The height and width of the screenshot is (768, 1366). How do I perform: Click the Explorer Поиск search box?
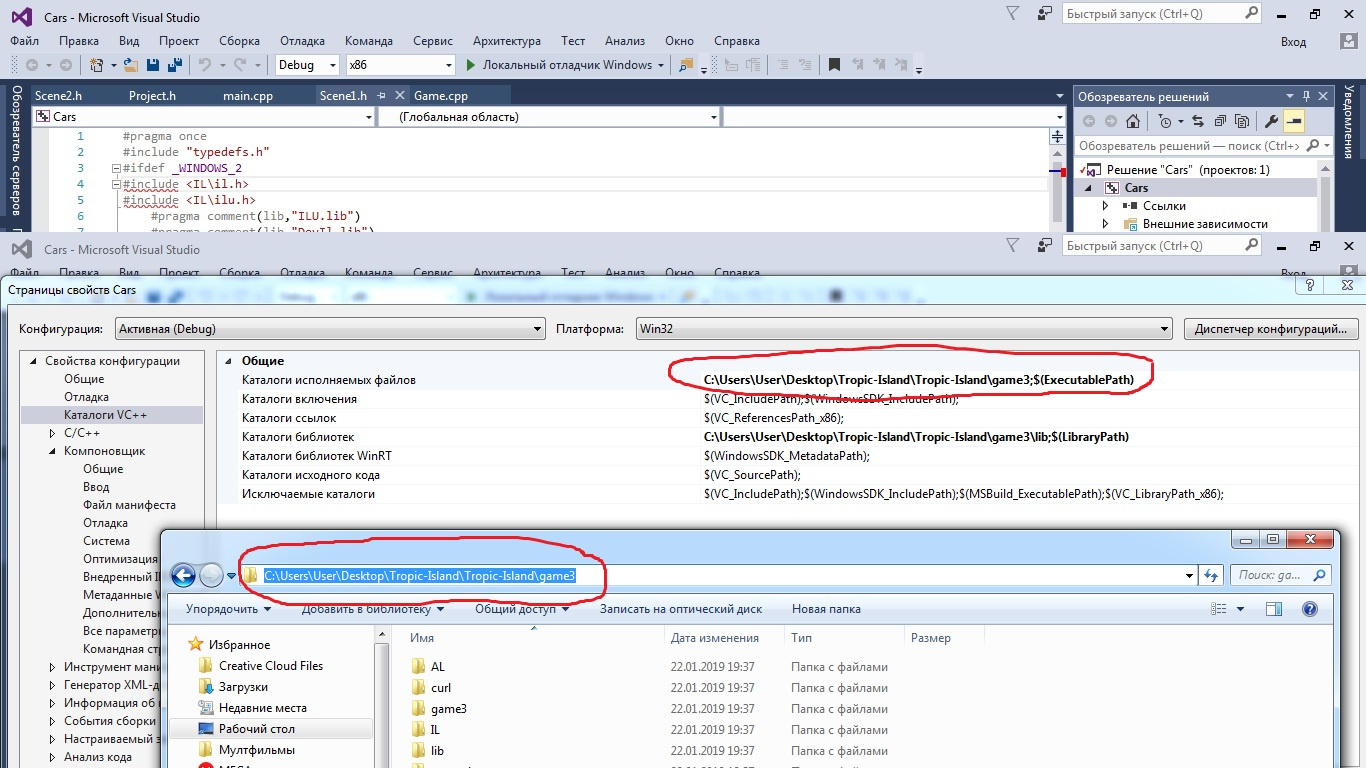pos(1281,575)
